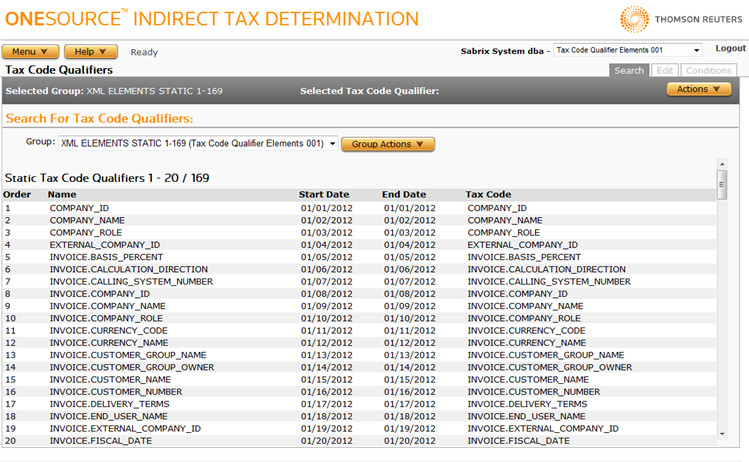Select the EXTERNAL_COMPANY_ID qualifier row
This screenshot has width=749, height=462.
point(104,244)
